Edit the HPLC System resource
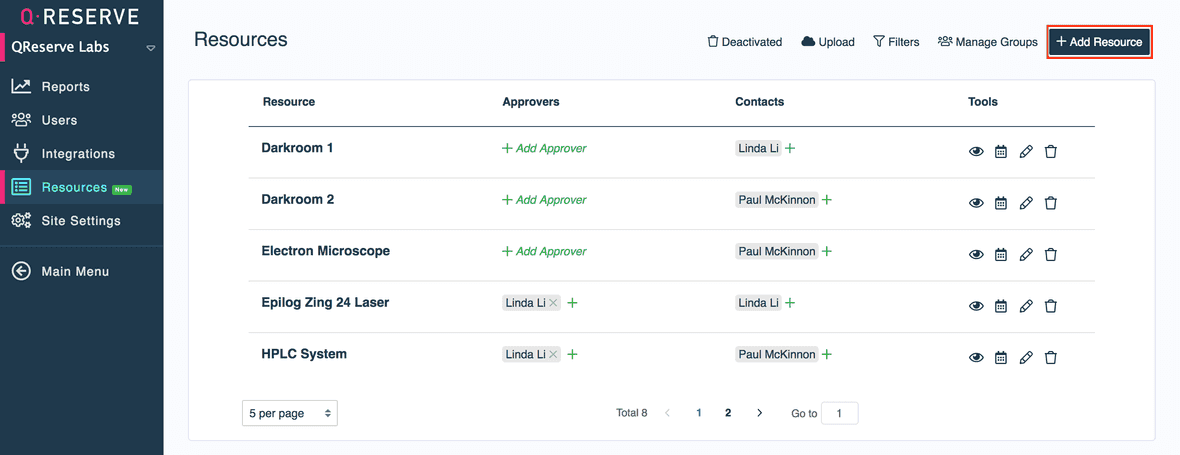This screenshot has height=455, width=1180. [x=1026, y=357]
